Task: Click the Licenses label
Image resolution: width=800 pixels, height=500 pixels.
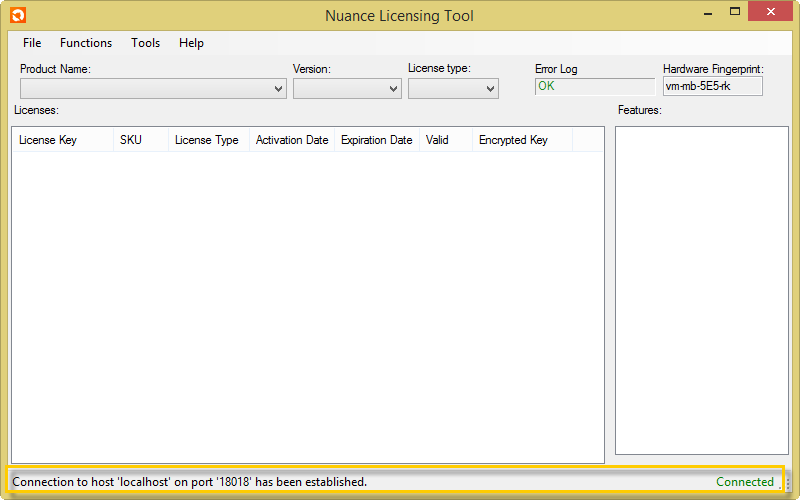Action: (x=36, y=110)
